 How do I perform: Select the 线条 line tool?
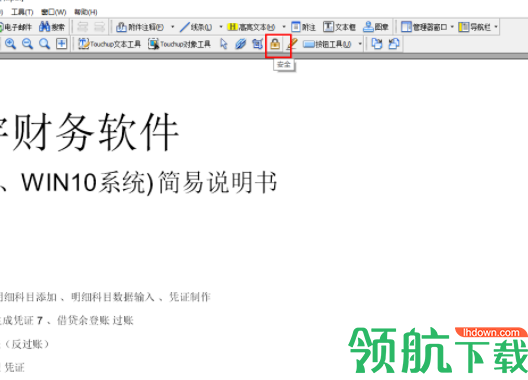196,27
